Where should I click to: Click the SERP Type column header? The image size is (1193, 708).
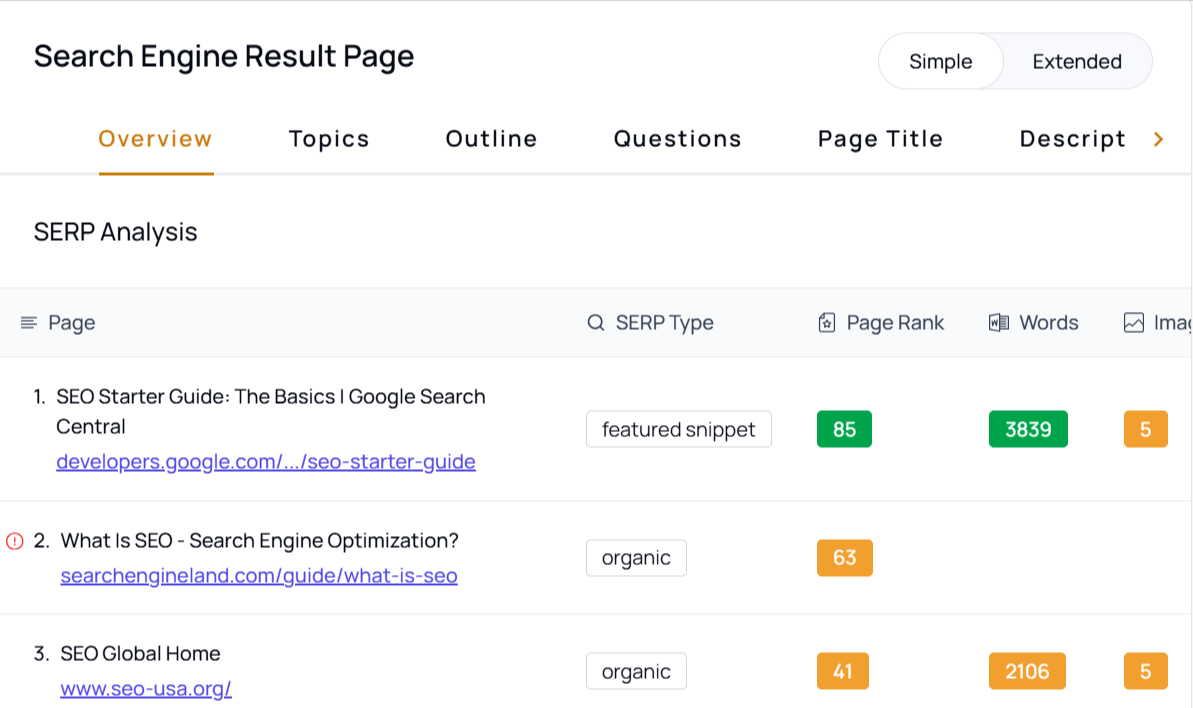(664, 322)
